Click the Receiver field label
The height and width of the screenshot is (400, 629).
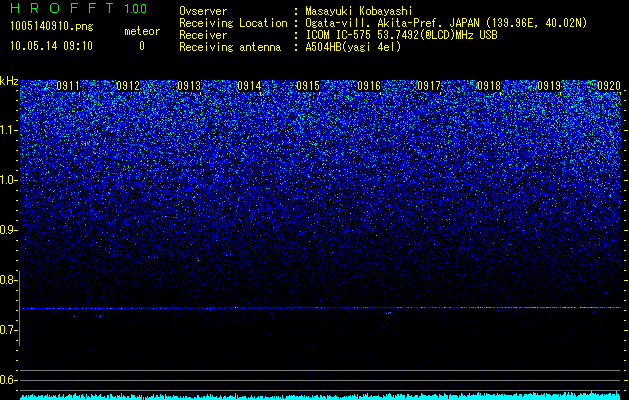[x=203, y=35]
